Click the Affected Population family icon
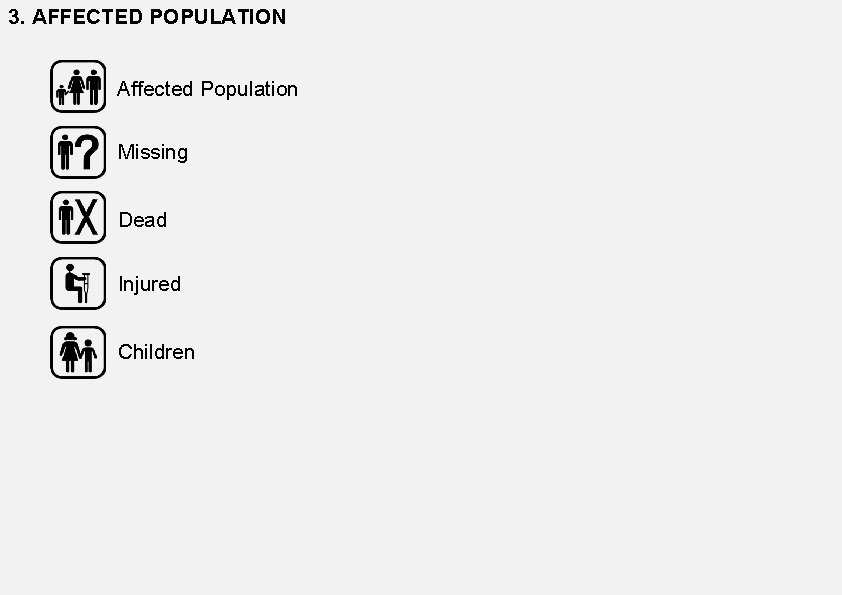The image size is (842, 595). click(78, 87)
